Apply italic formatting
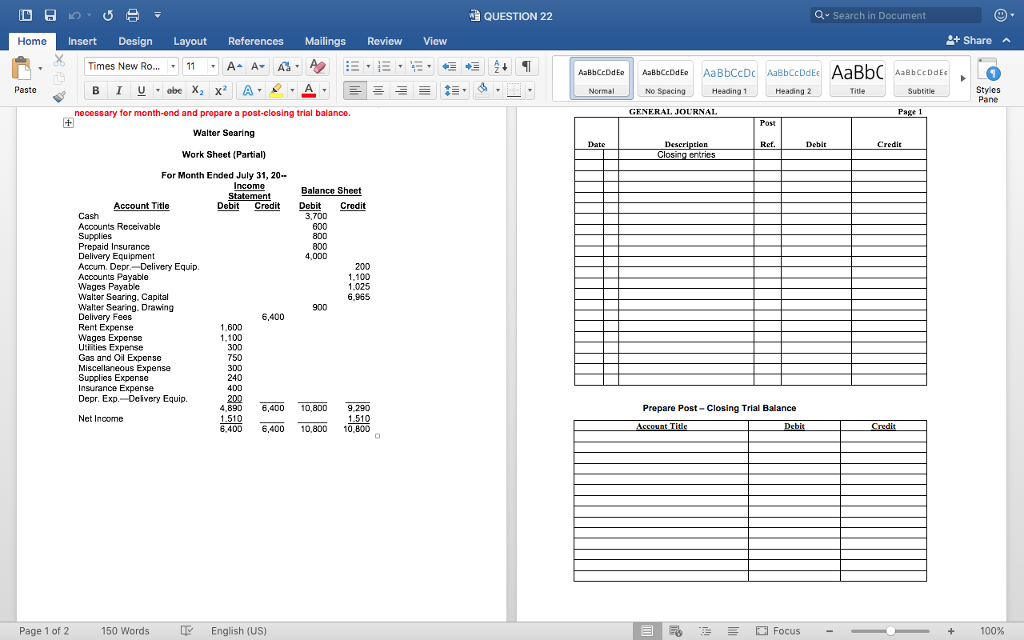 click(119, 90)
